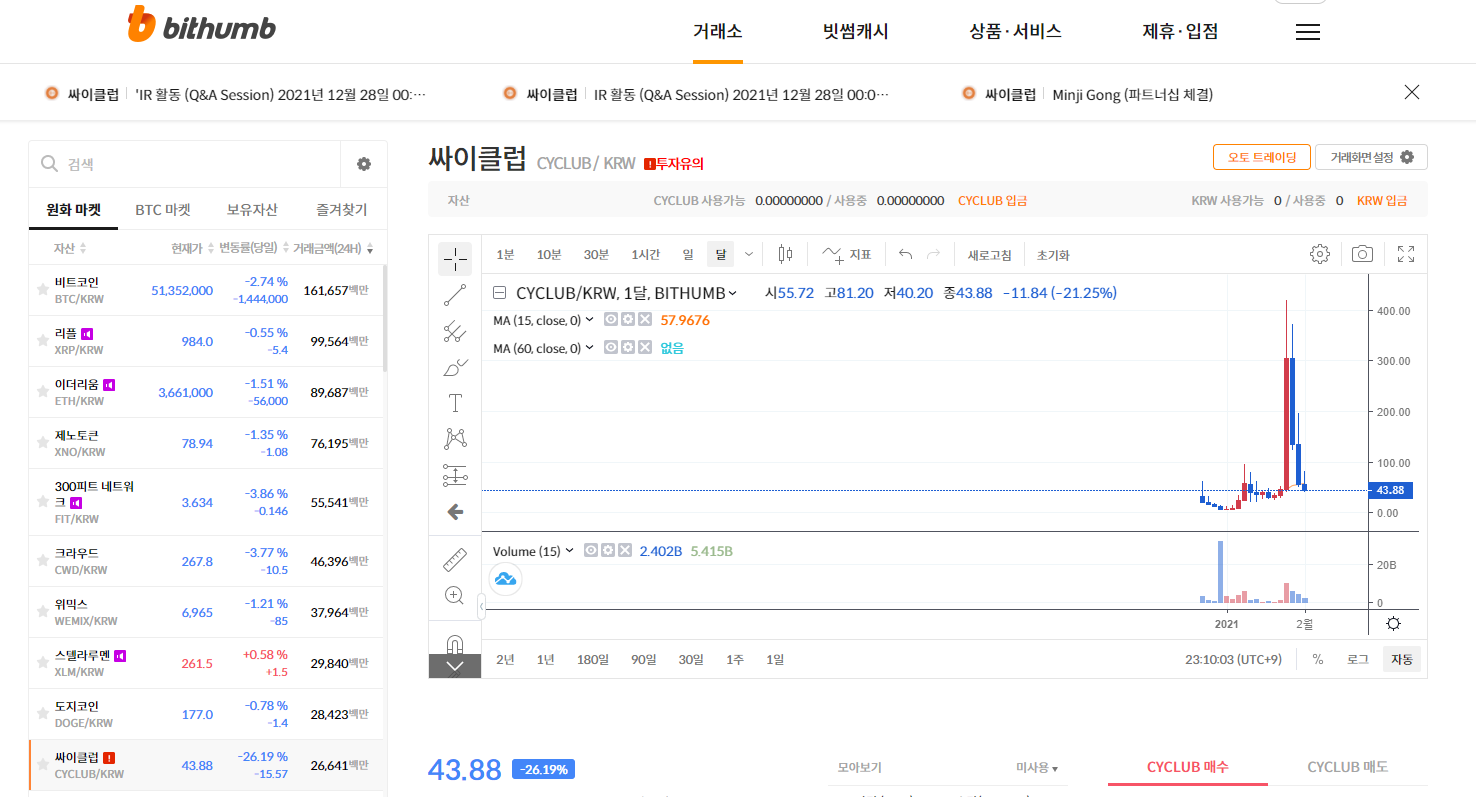The height and width of the screenshot is (797, 1476).
Task: Favorite 이더리움 with its star
Action: pyautogui.click(x=42, y=392)
